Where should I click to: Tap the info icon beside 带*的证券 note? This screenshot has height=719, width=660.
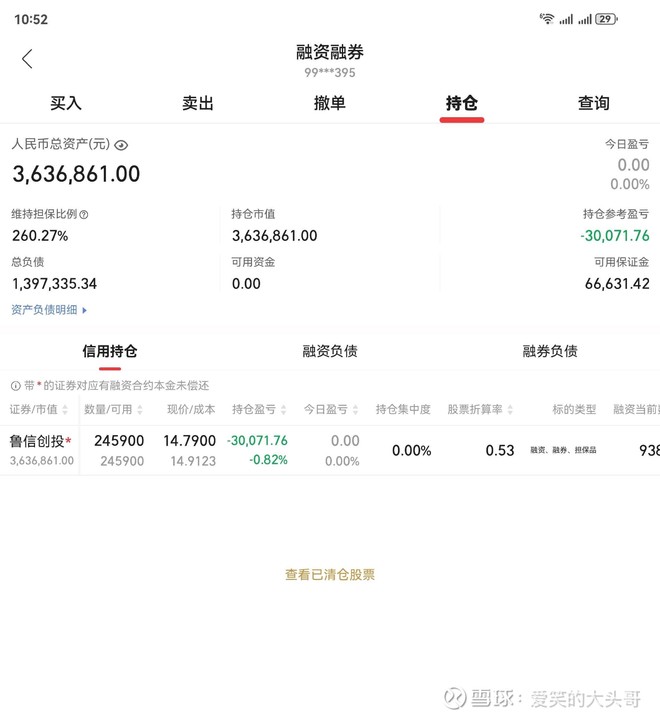coord(15,386)
